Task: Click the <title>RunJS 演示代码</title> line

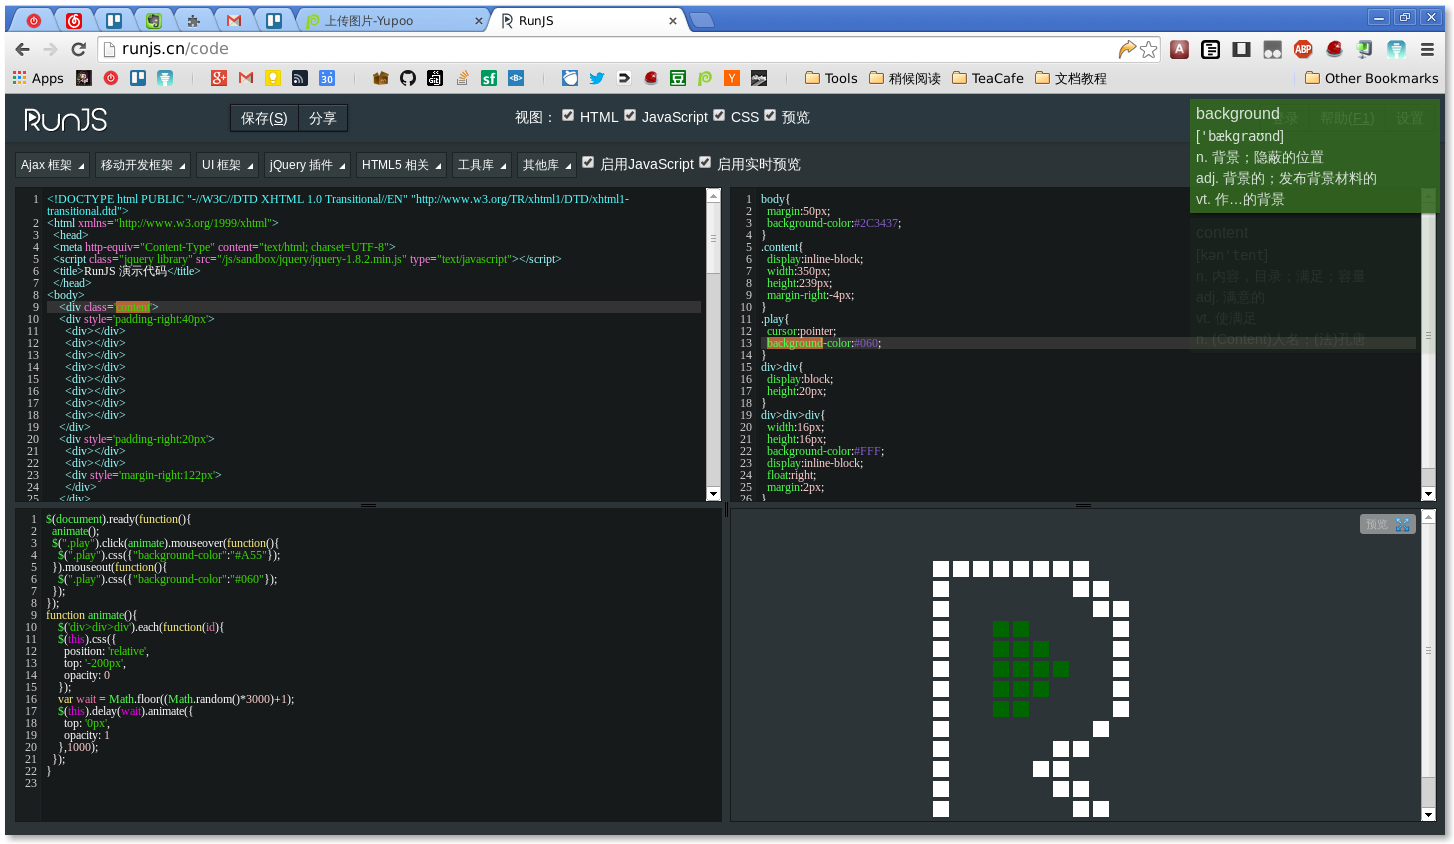Action: pos(127,271)
